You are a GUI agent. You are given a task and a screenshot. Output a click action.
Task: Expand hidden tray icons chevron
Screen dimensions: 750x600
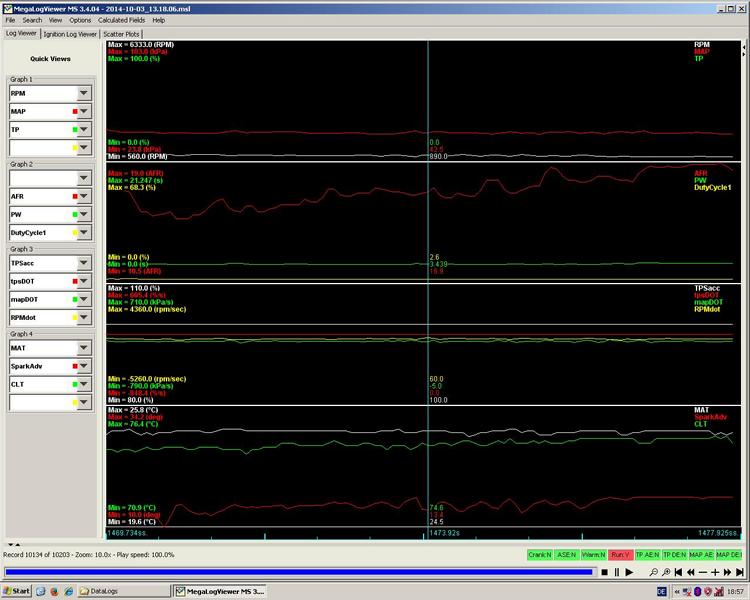[677, 592]
